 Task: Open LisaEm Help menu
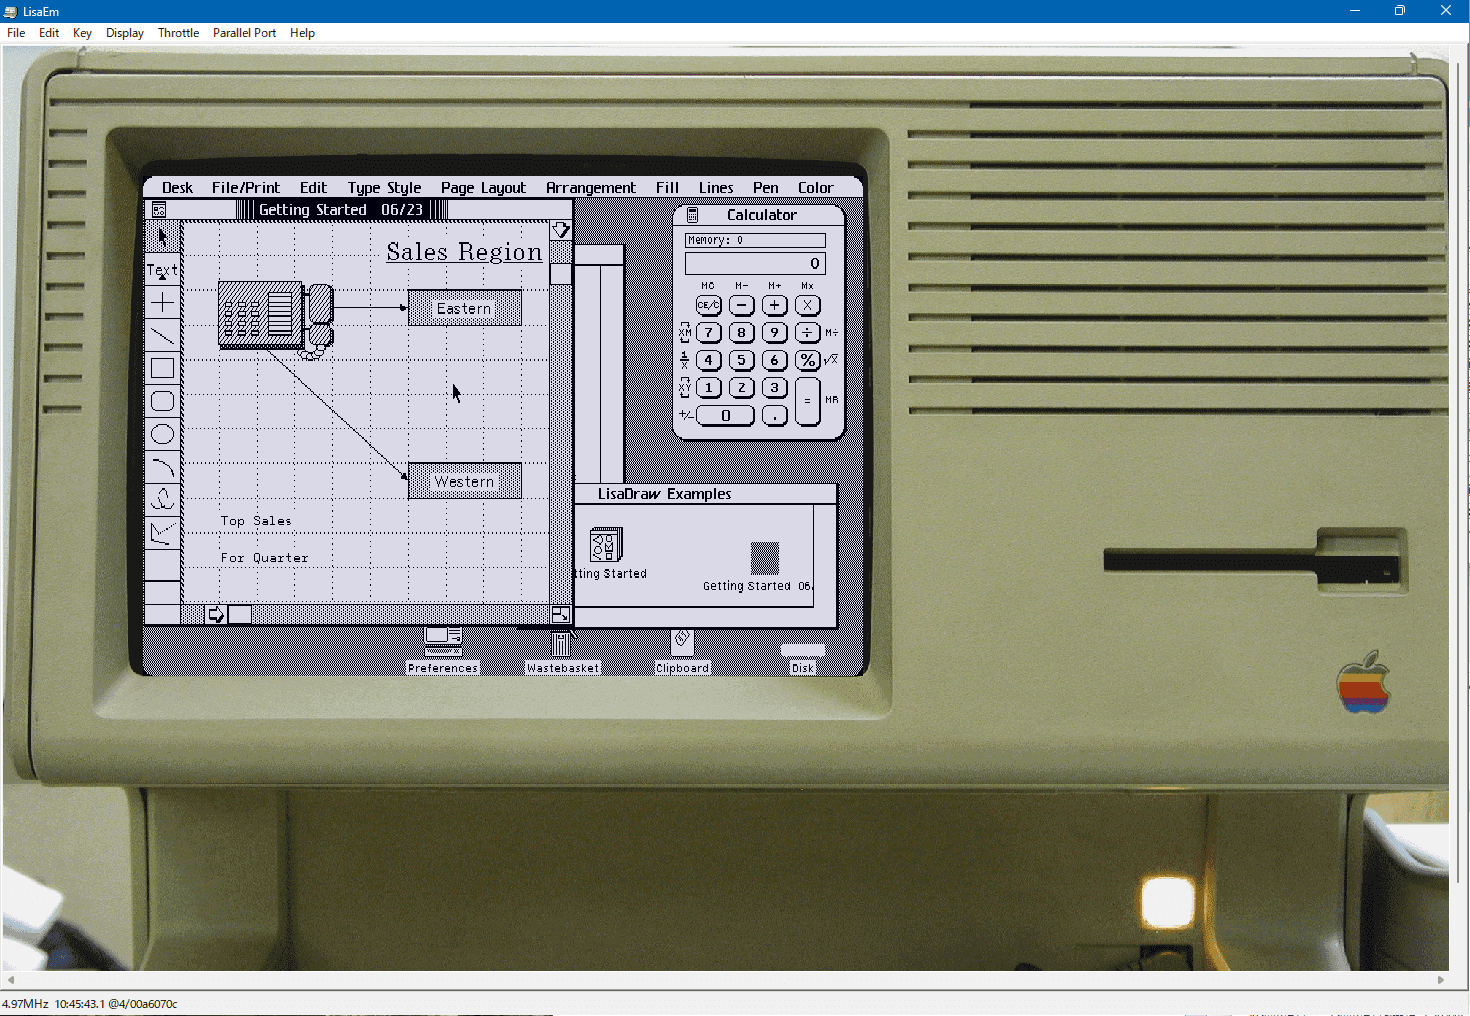pyautogui.click(x=302, y=33)
